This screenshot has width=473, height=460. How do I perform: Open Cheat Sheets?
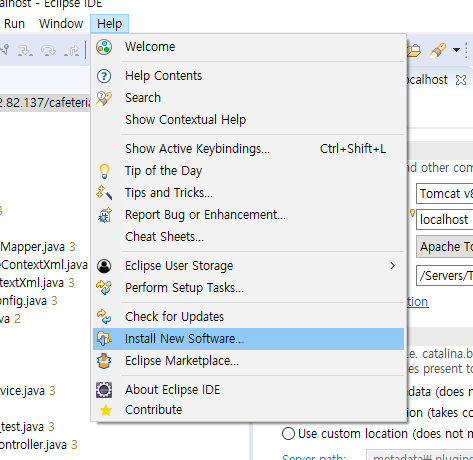248,237
